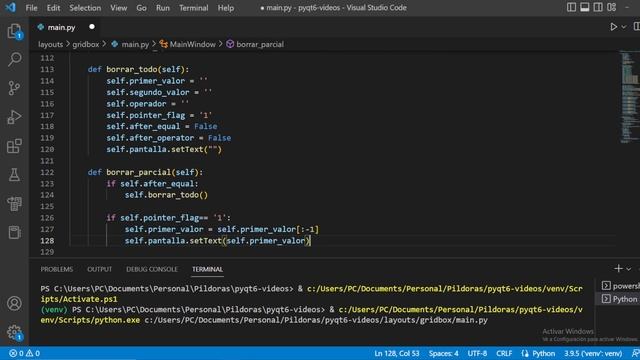Open Customize Layout icon
The width and height of the screenshot is (640, 360).
click(x=611, y=7)
